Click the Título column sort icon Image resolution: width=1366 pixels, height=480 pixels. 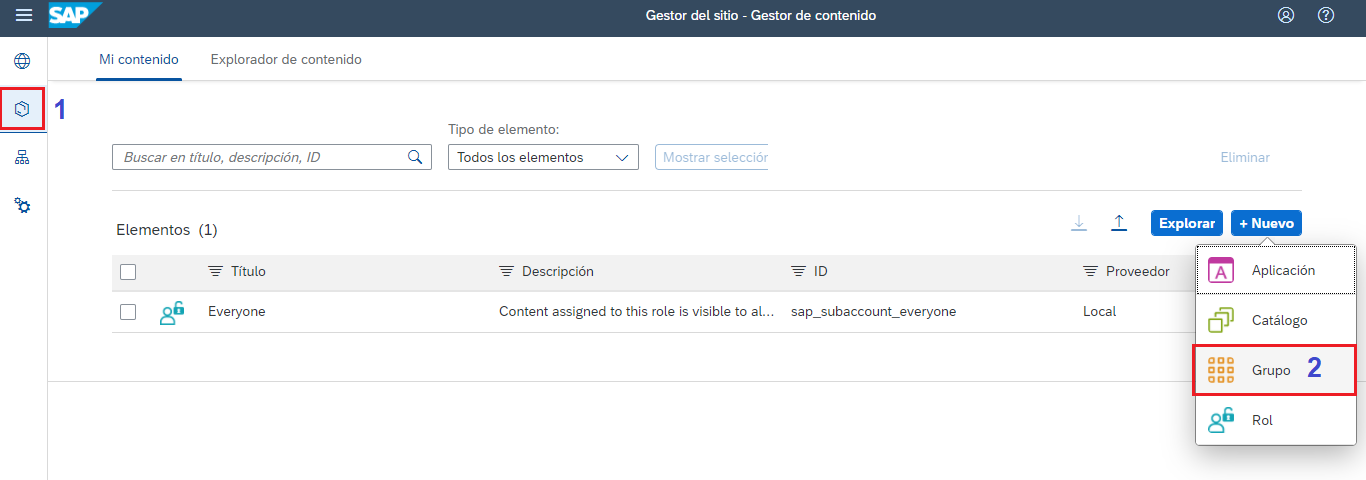coord(215,271)
